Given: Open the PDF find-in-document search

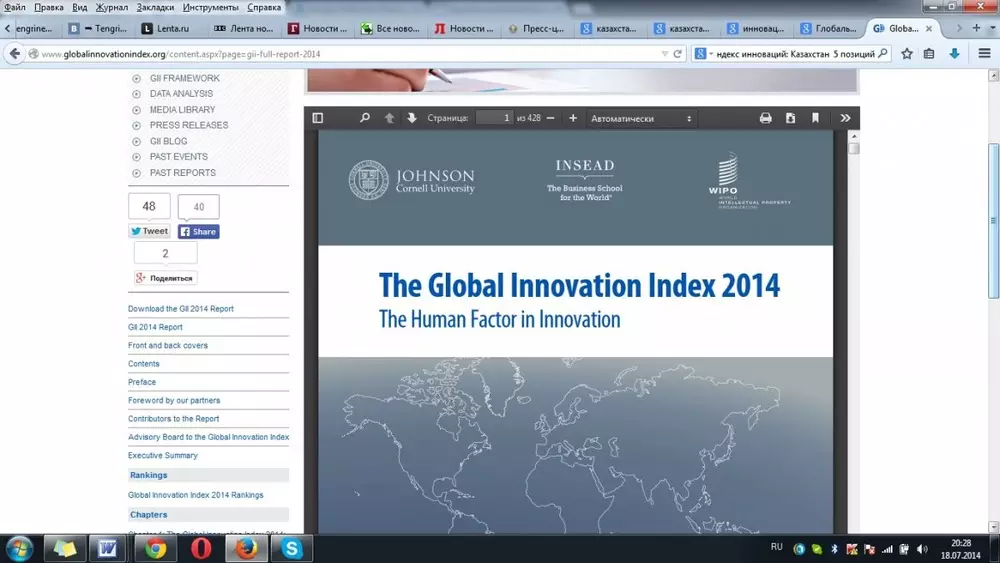Looking at the screenshot, I should pos(365,118).
